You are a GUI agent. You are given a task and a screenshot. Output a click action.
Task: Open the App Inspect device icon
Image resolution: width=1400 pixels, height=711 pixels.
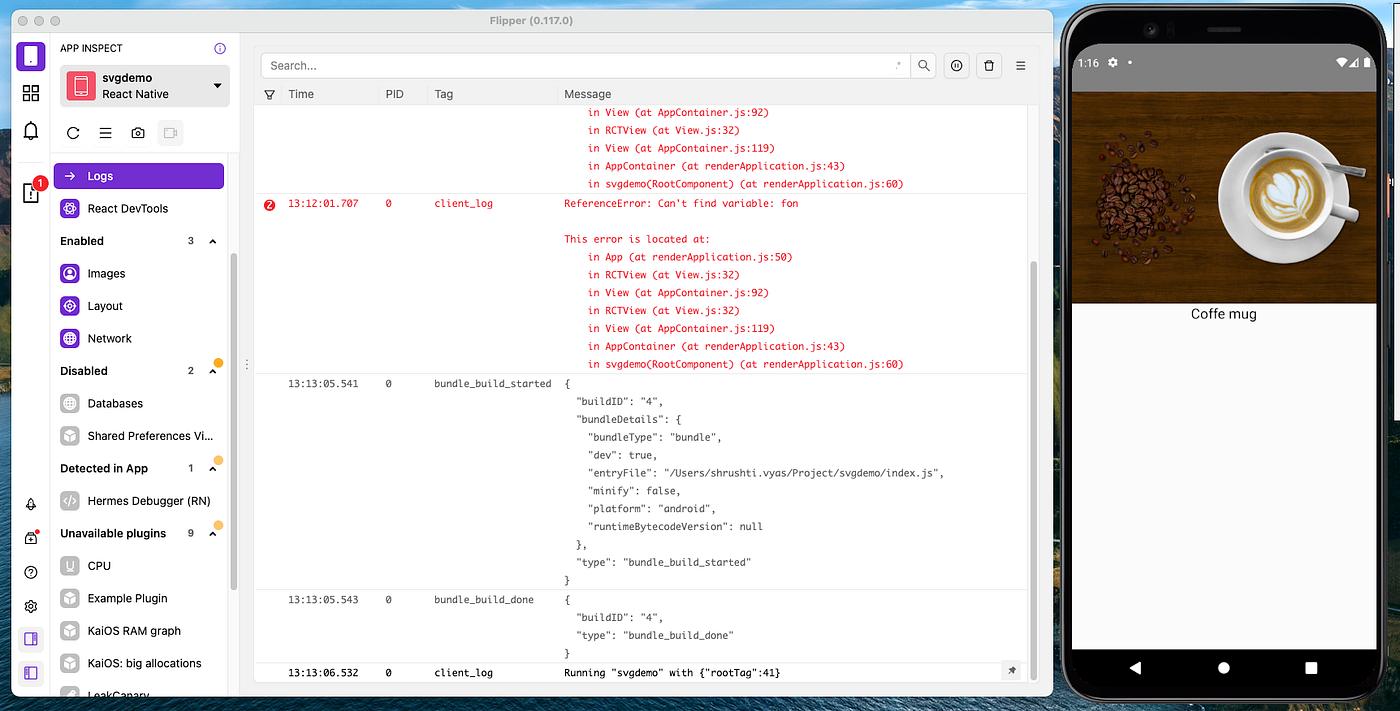pyautogui.click(x=31, y=56)
